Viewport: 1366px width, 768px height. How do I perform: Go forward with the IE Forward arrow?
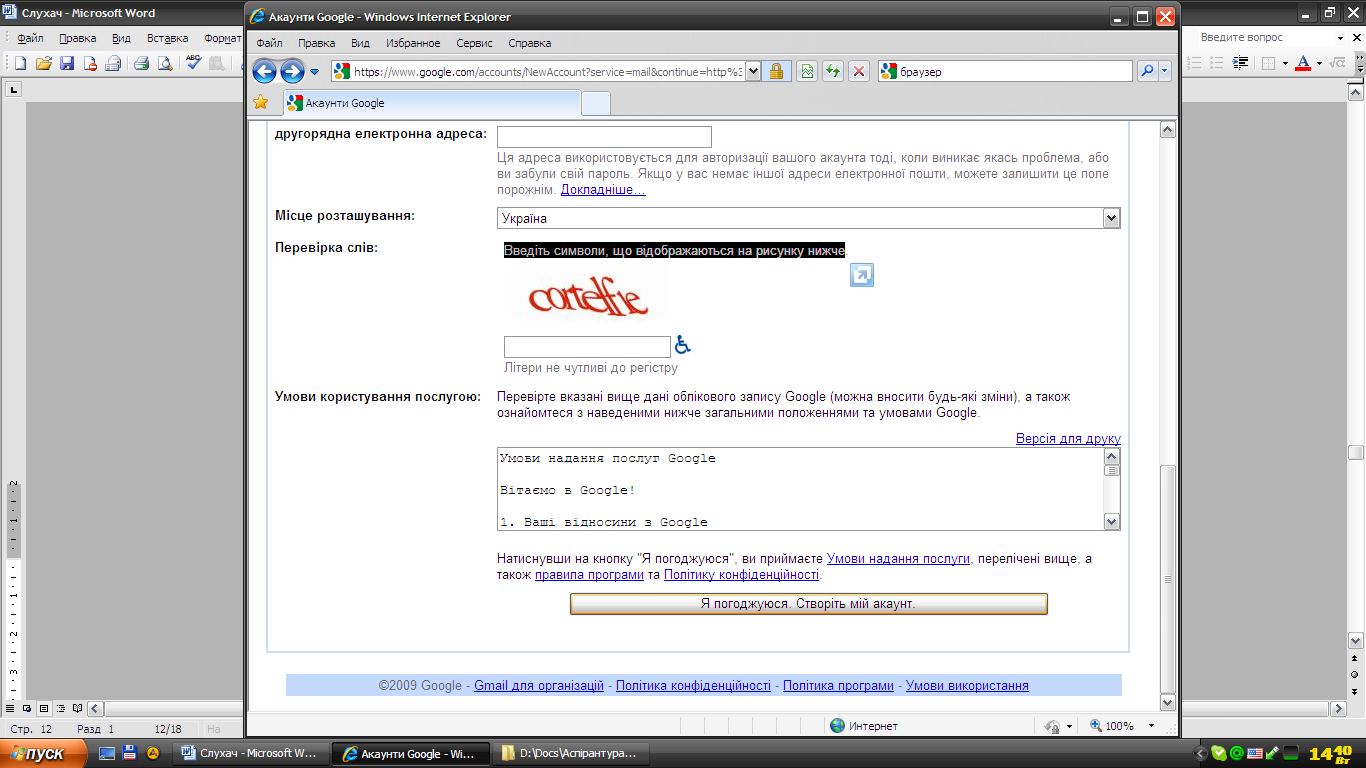(292, 71)
